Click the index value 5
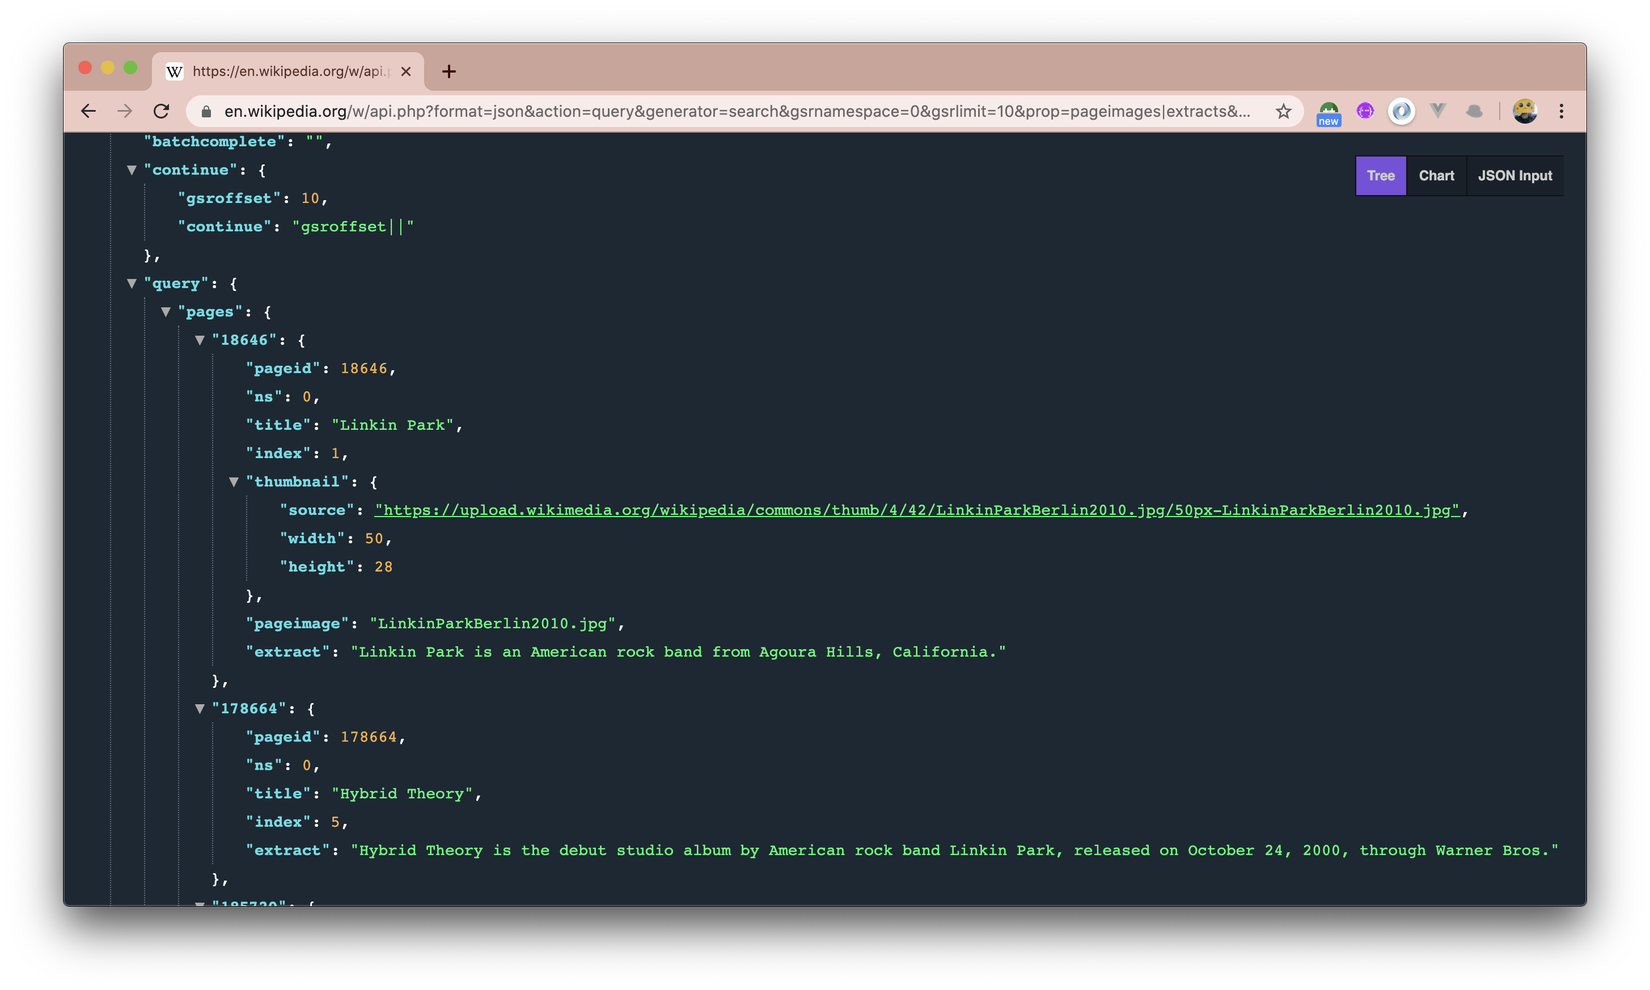 pyautogui.click(x=336, y=822)
